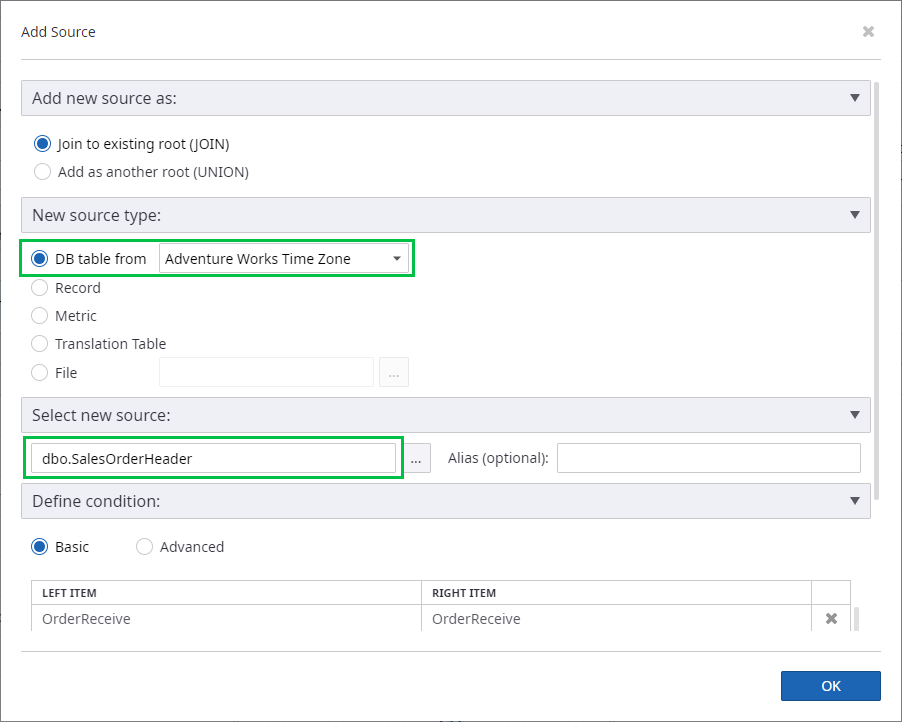902x722 pixels.
Task: Collapse the 'New source type' section
Action: [854, 215]
